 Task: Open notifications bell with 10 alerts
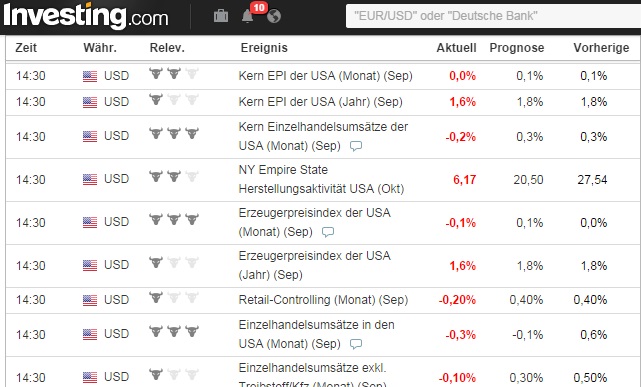click(x=248, y=16)
